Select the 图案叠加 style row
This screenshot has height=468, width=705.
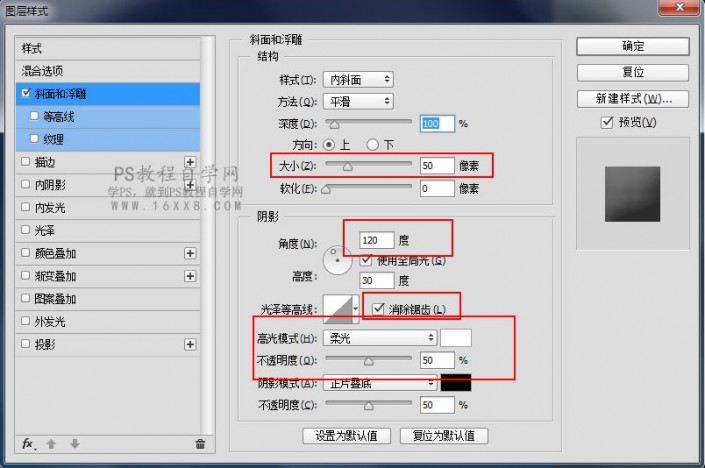point(108,299)
